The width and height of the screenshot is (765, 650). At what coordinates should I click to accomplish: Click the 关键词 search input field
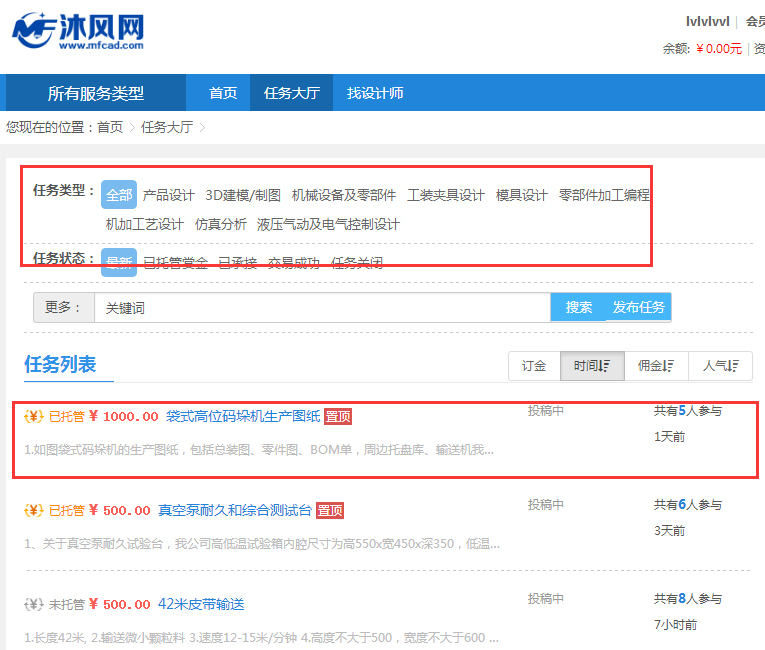pos(322,308)
